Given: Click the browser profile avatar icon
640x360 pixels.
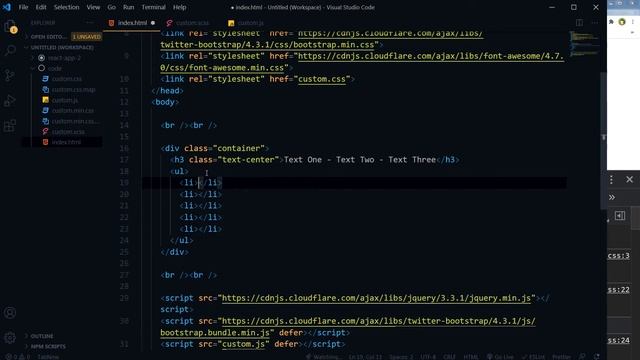Looking at the screenshot, I should (x=622, y=22).
